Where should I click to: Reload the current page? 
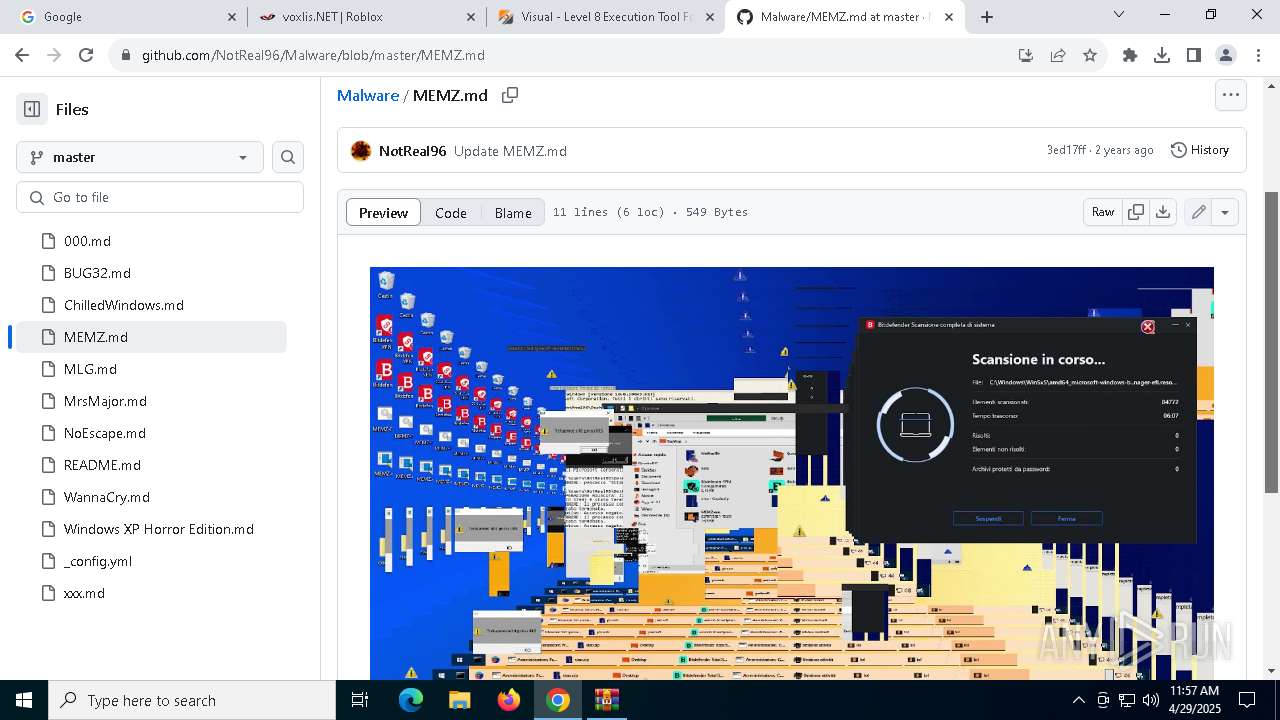click(86, 55)
